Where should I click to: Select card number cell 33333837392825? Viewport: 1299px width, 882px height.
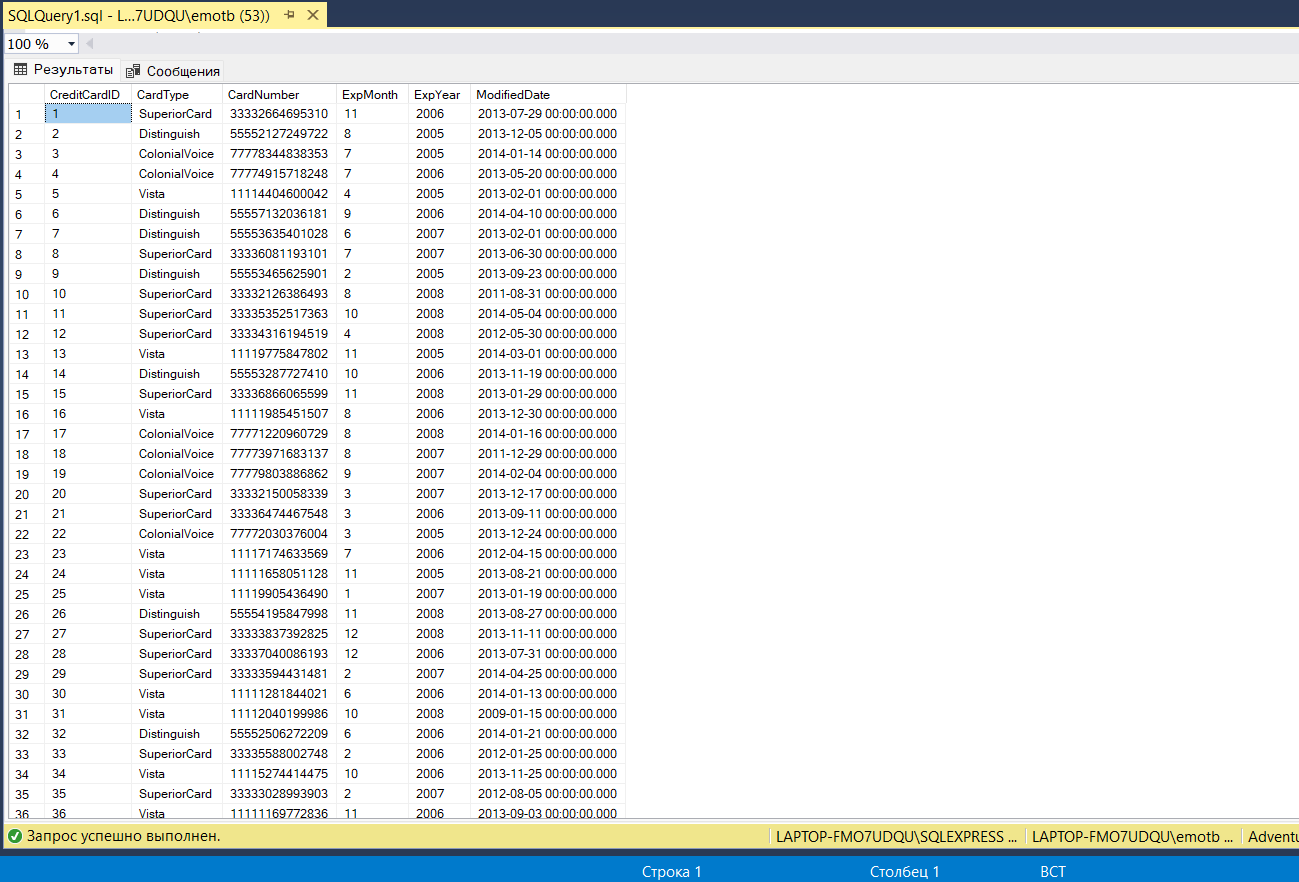tap(279, 634)
